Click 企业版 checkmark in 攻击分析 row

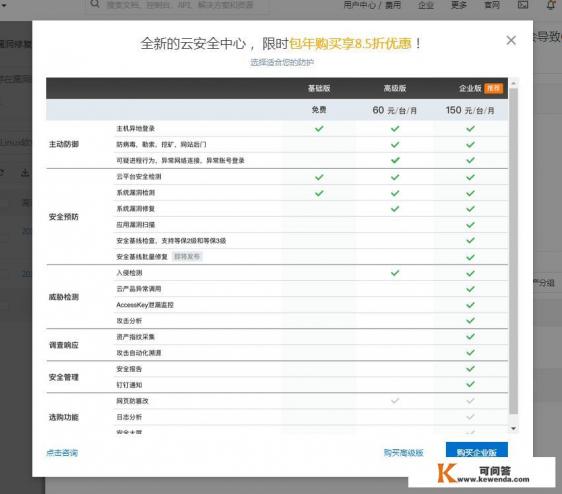(x=470, y=320)
